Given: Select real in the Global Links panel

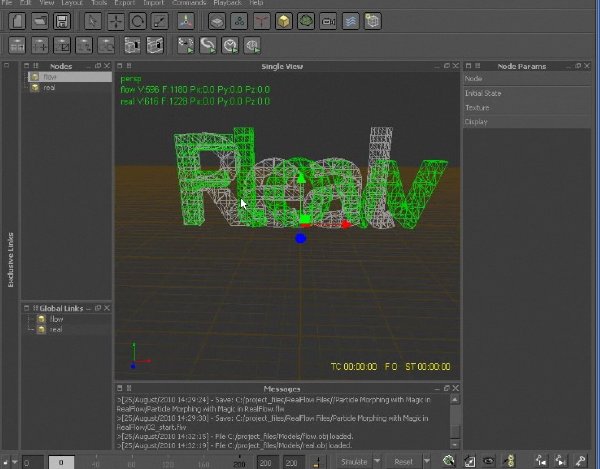Looking at the screenshot, I should tap(55, 329).
